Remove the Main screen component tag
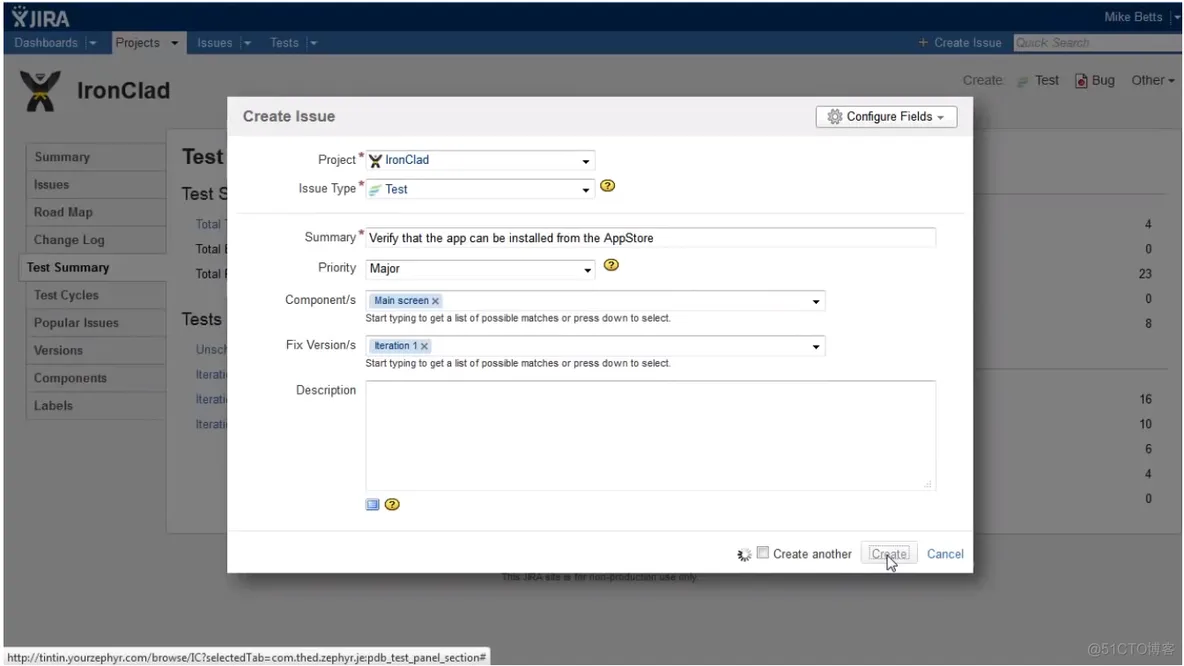 point(435,301)
